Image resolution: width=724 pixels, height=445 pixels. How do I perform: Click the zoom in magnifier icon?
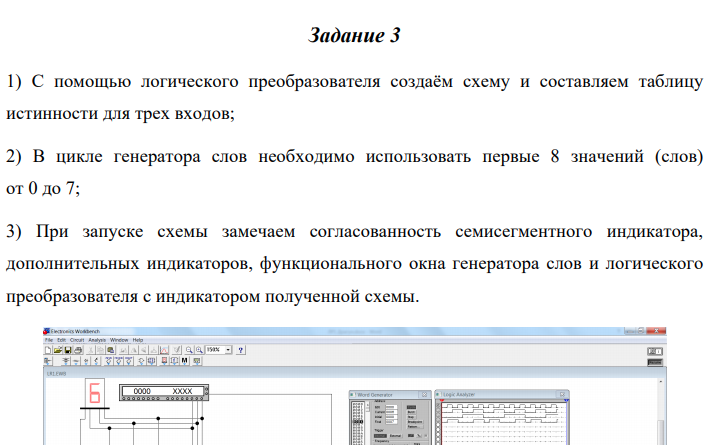197,350
